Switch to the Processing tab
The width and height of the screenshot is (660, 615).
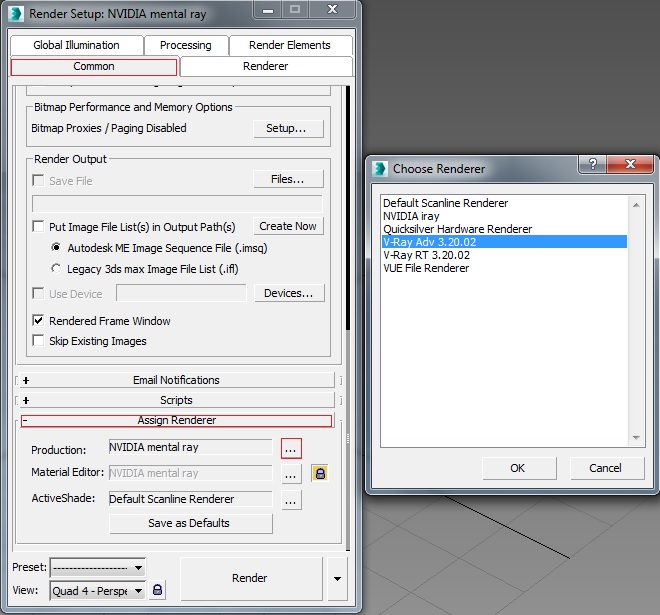tap(186, 45)
